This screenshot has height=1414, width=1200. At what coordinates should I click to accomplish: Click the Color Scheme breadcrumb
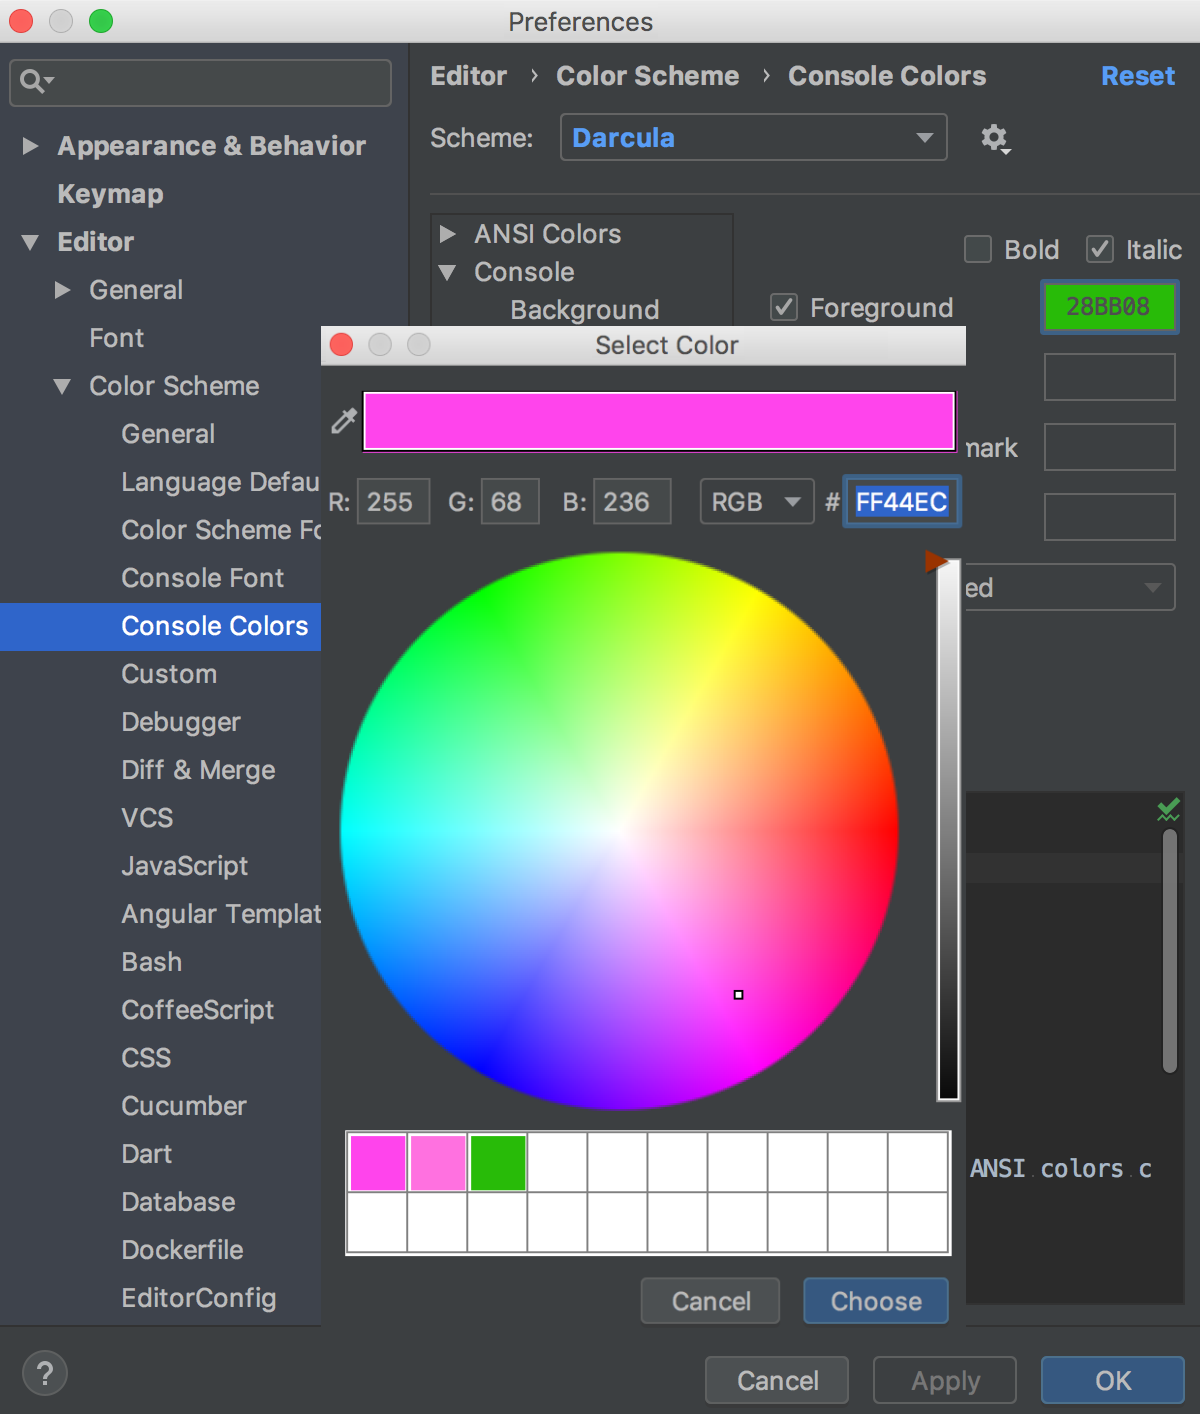(648, 76)
